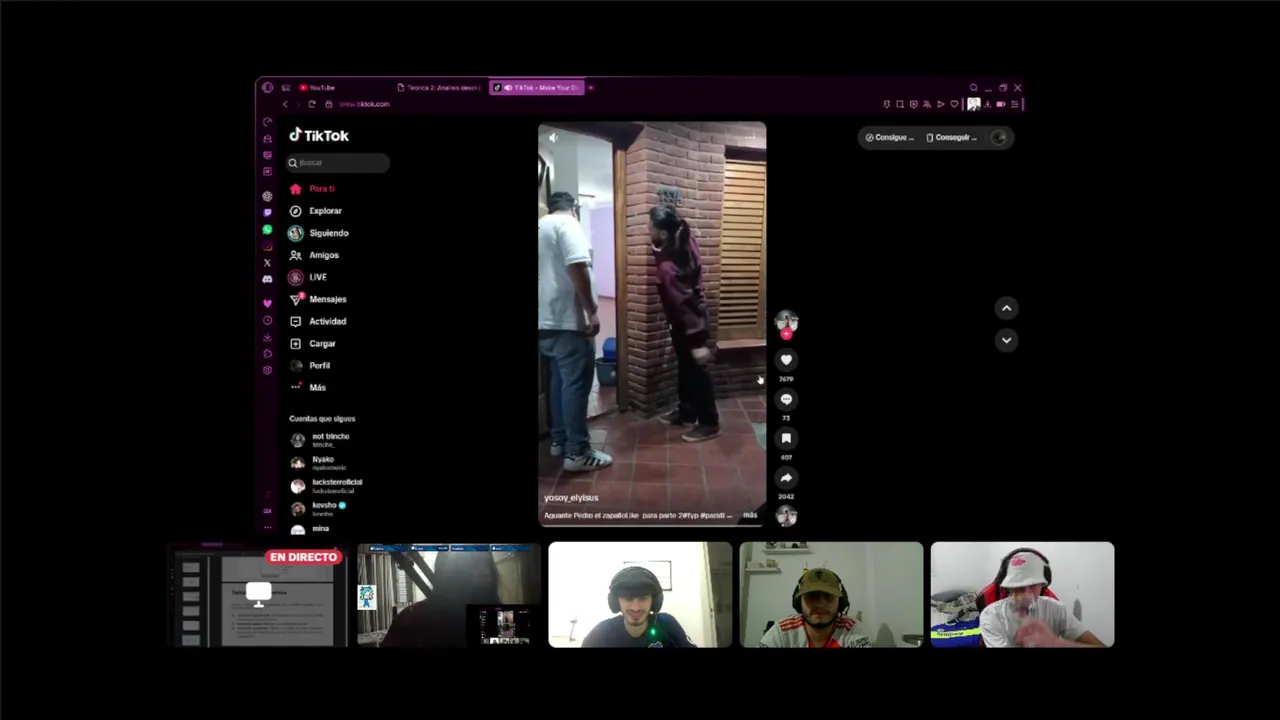
Task: Follow the creator with plus badge
Action: point(786,334)
